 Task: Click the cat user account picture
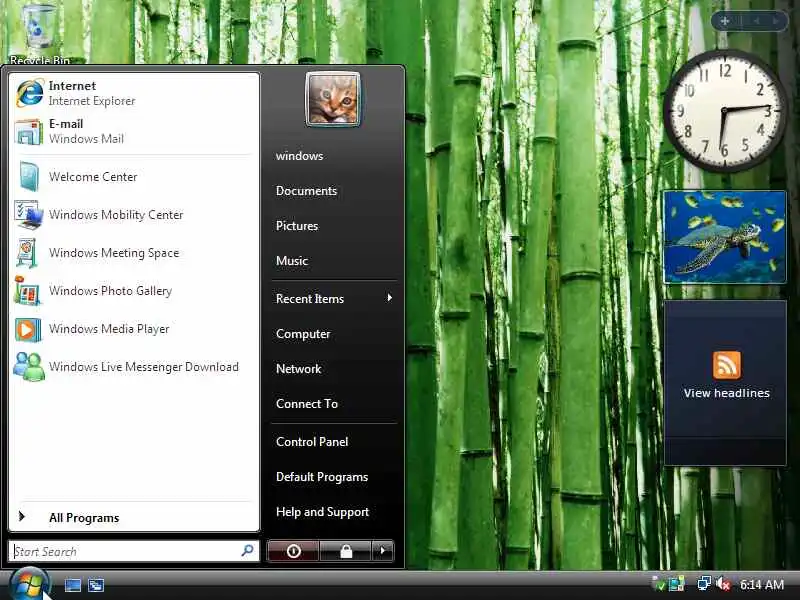[333, 99]
